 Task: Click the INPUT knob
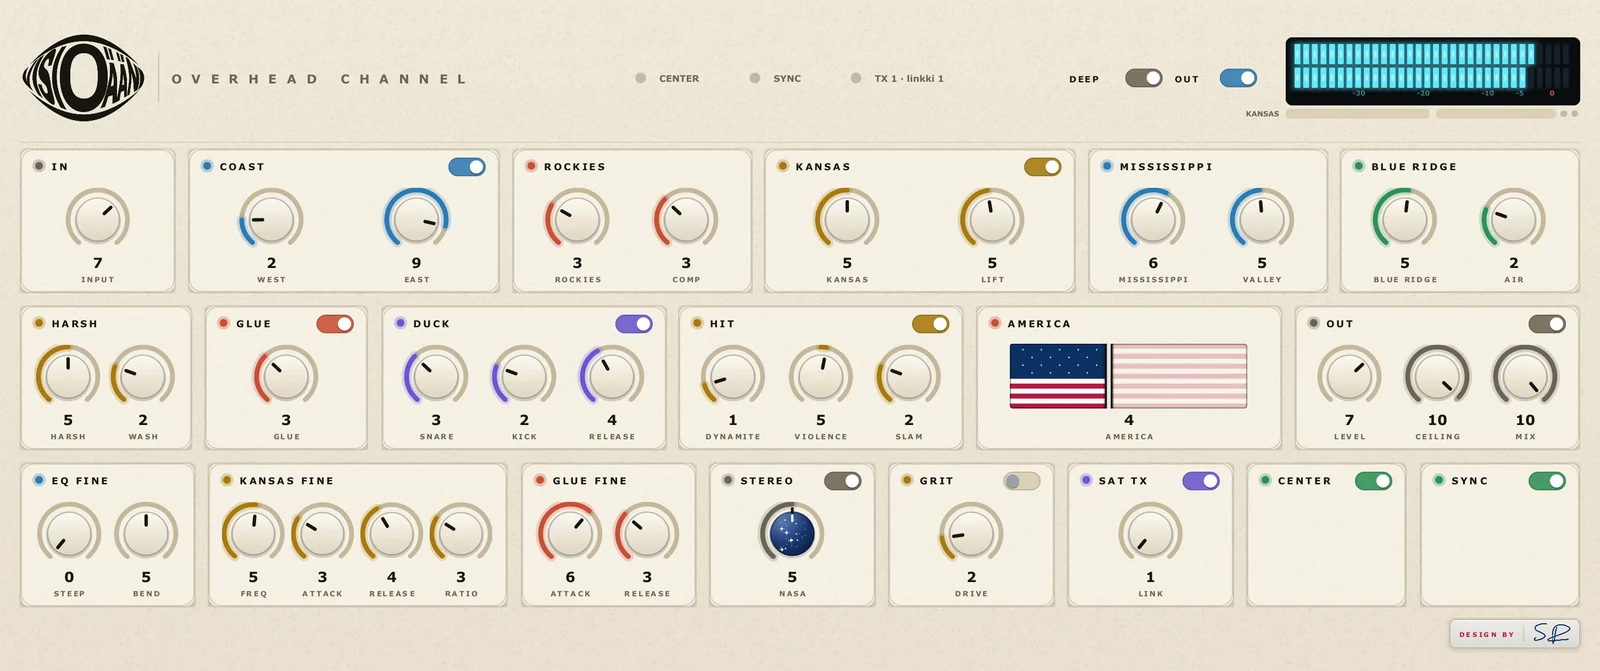point(98,219)
